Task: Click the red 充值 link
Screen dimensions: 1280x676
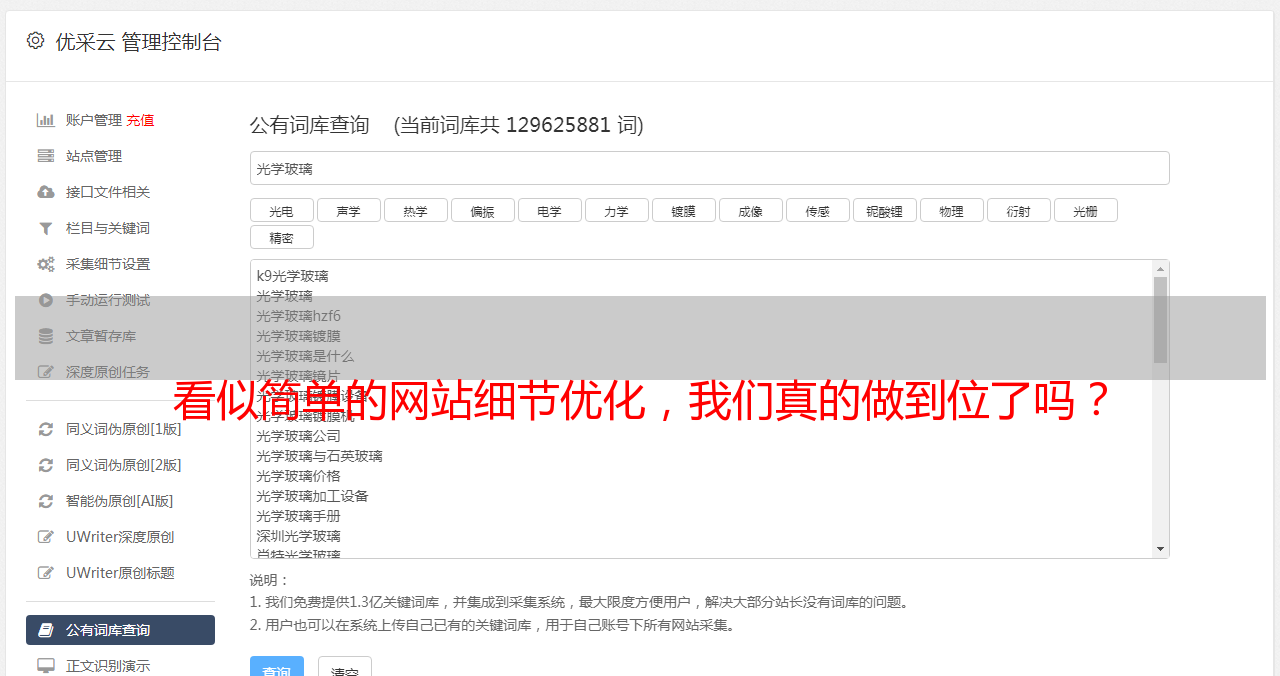Action: pyautogui.click(x=140, y=120)
